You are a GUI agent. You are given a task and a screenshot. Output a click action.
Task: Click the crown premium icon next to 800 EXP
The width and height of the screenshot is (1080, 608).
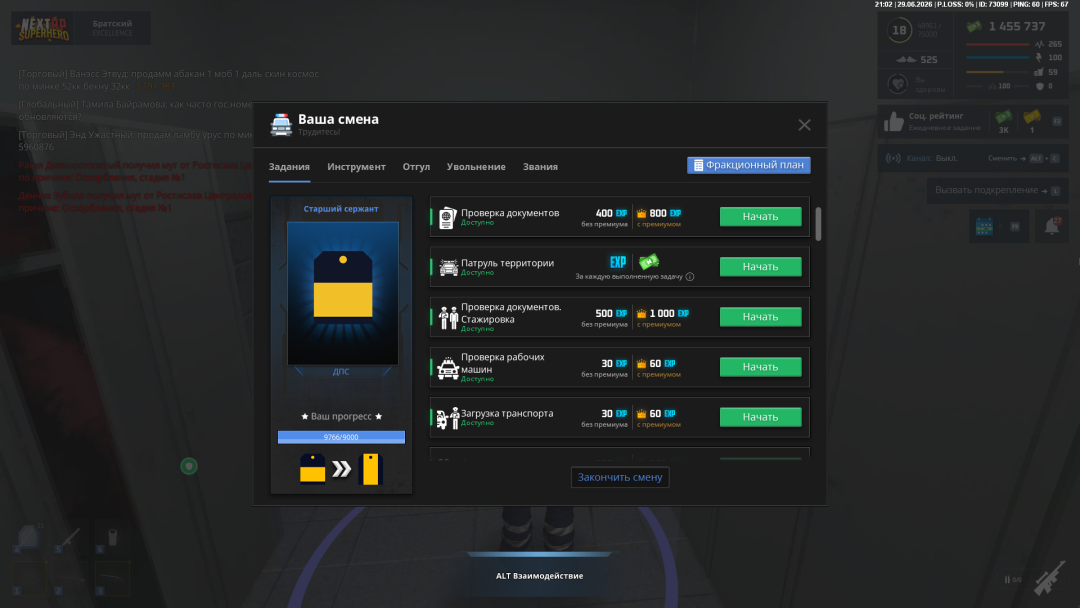pyautogui.click(x=641, y=213)
